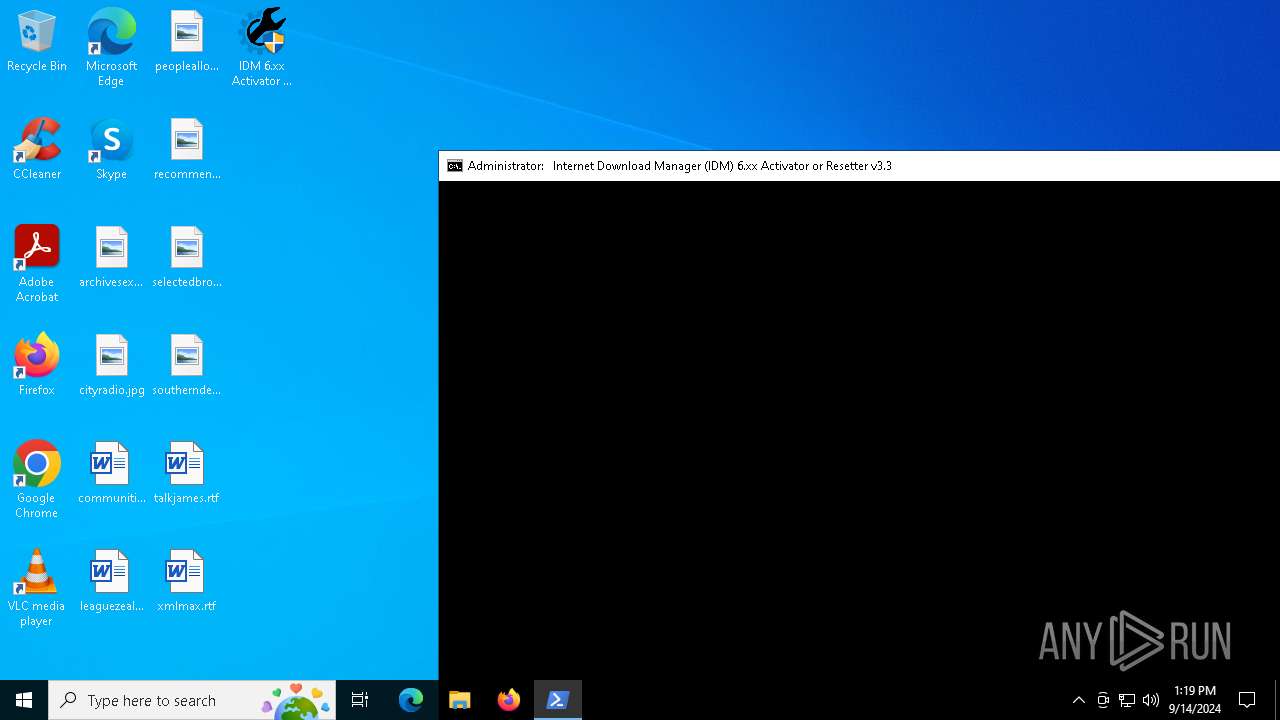Screen dimensions: 1280x720
Task: Select the Firefox desktop shortcut
Action: point(37,366)
